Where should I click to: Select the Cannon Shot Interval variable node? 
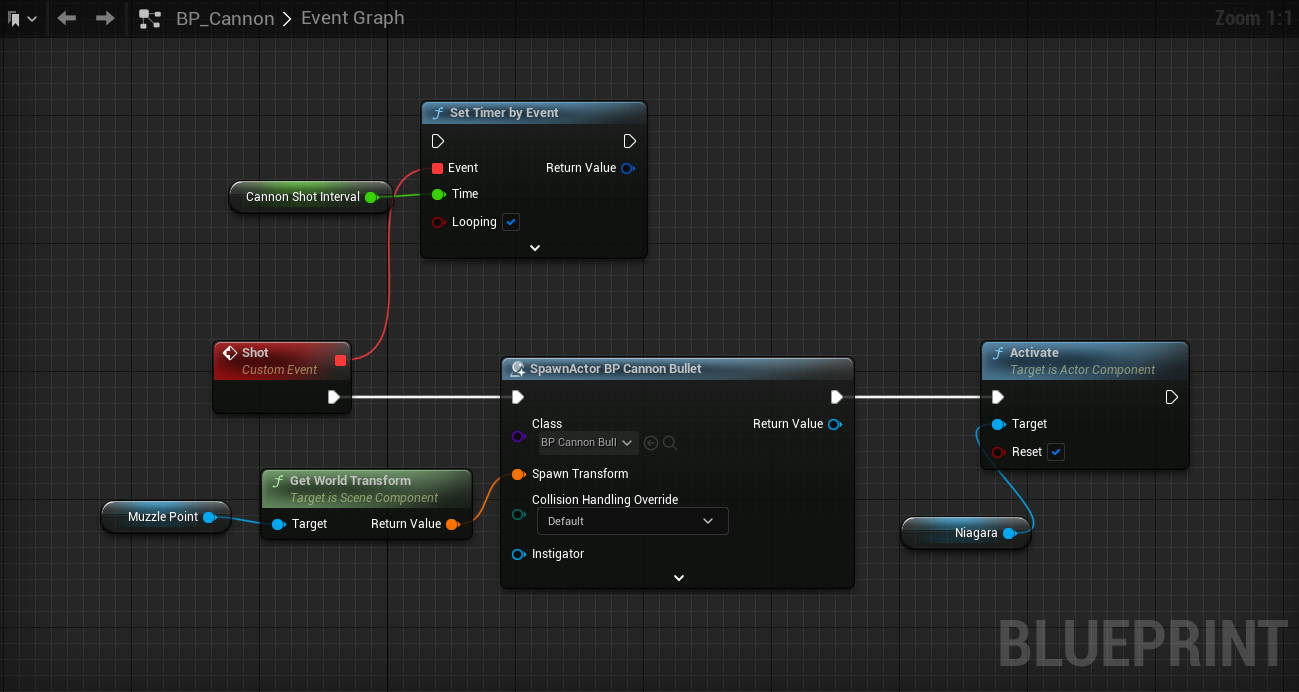309,197
